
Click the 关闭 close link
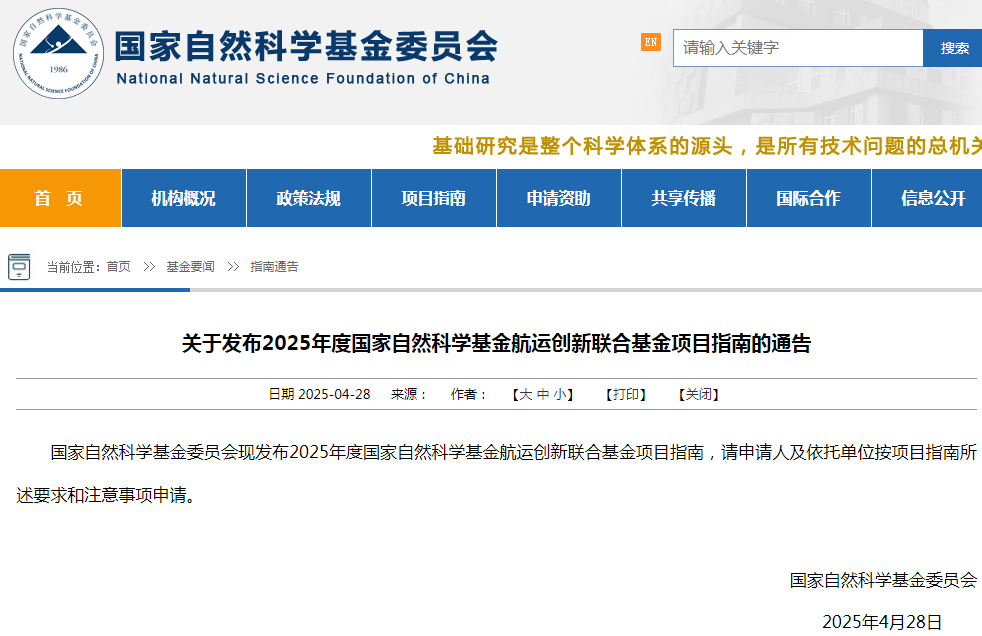(699, 394)
